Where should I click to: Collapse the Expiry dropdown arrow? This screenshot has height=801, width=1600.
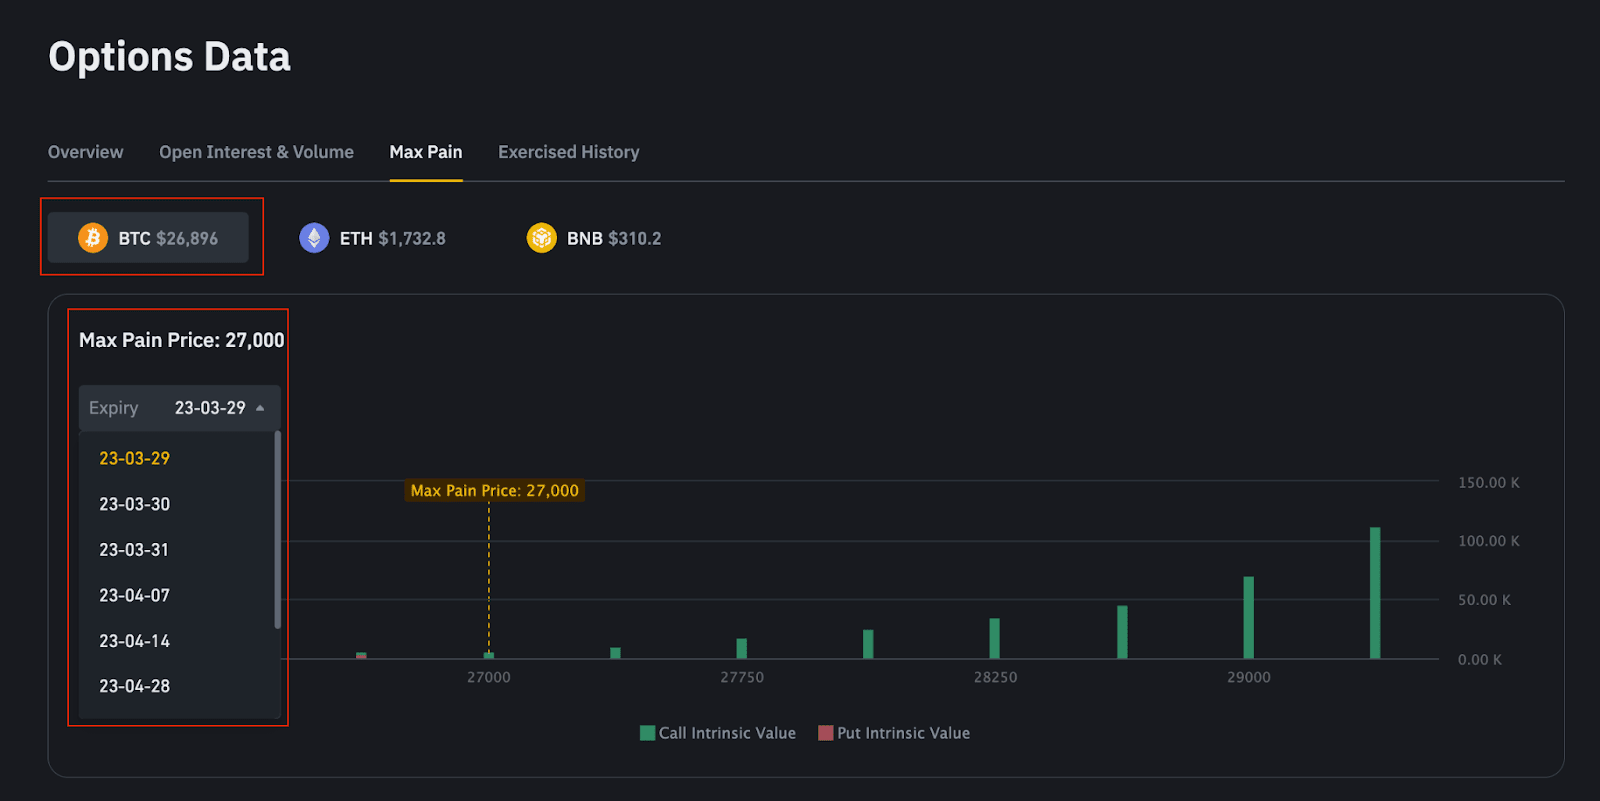click(x=260, y=408)
